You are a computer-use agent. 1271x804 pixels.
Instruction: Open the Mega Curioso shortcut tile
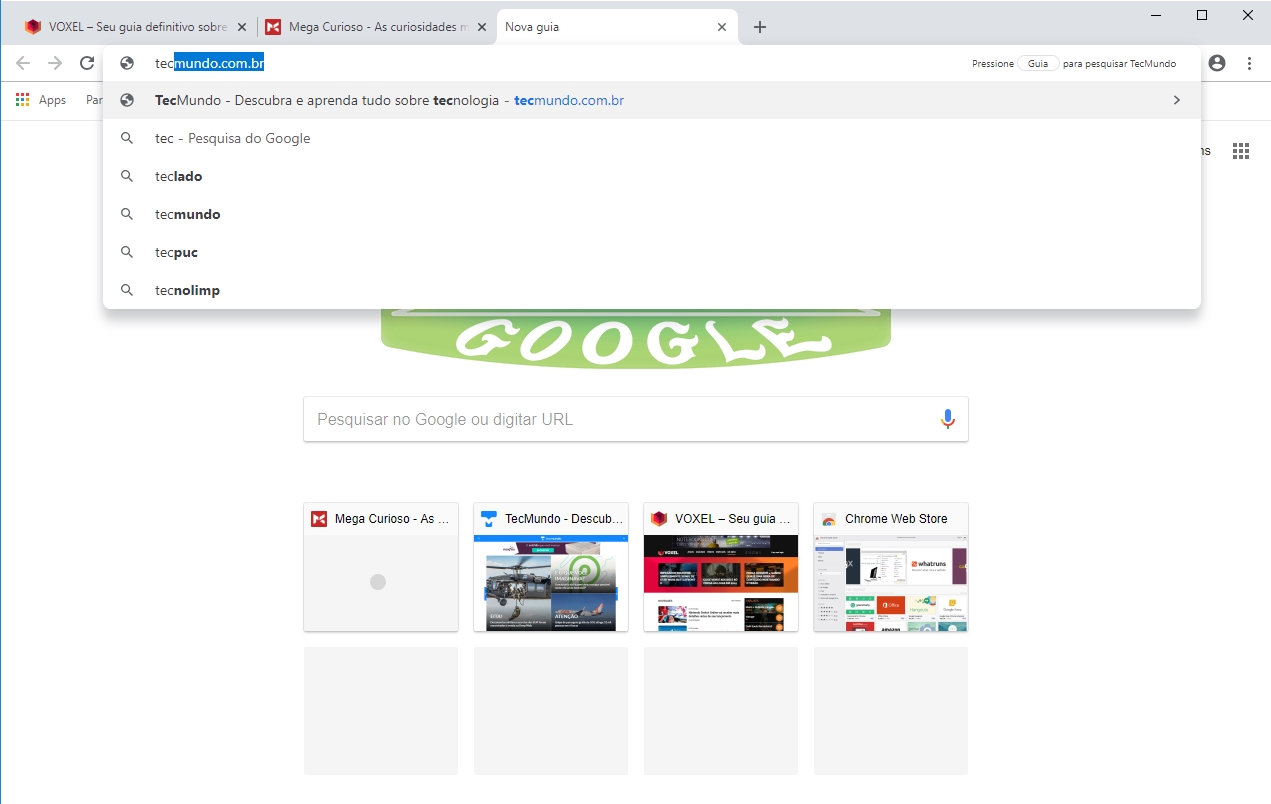pos(381,567)
